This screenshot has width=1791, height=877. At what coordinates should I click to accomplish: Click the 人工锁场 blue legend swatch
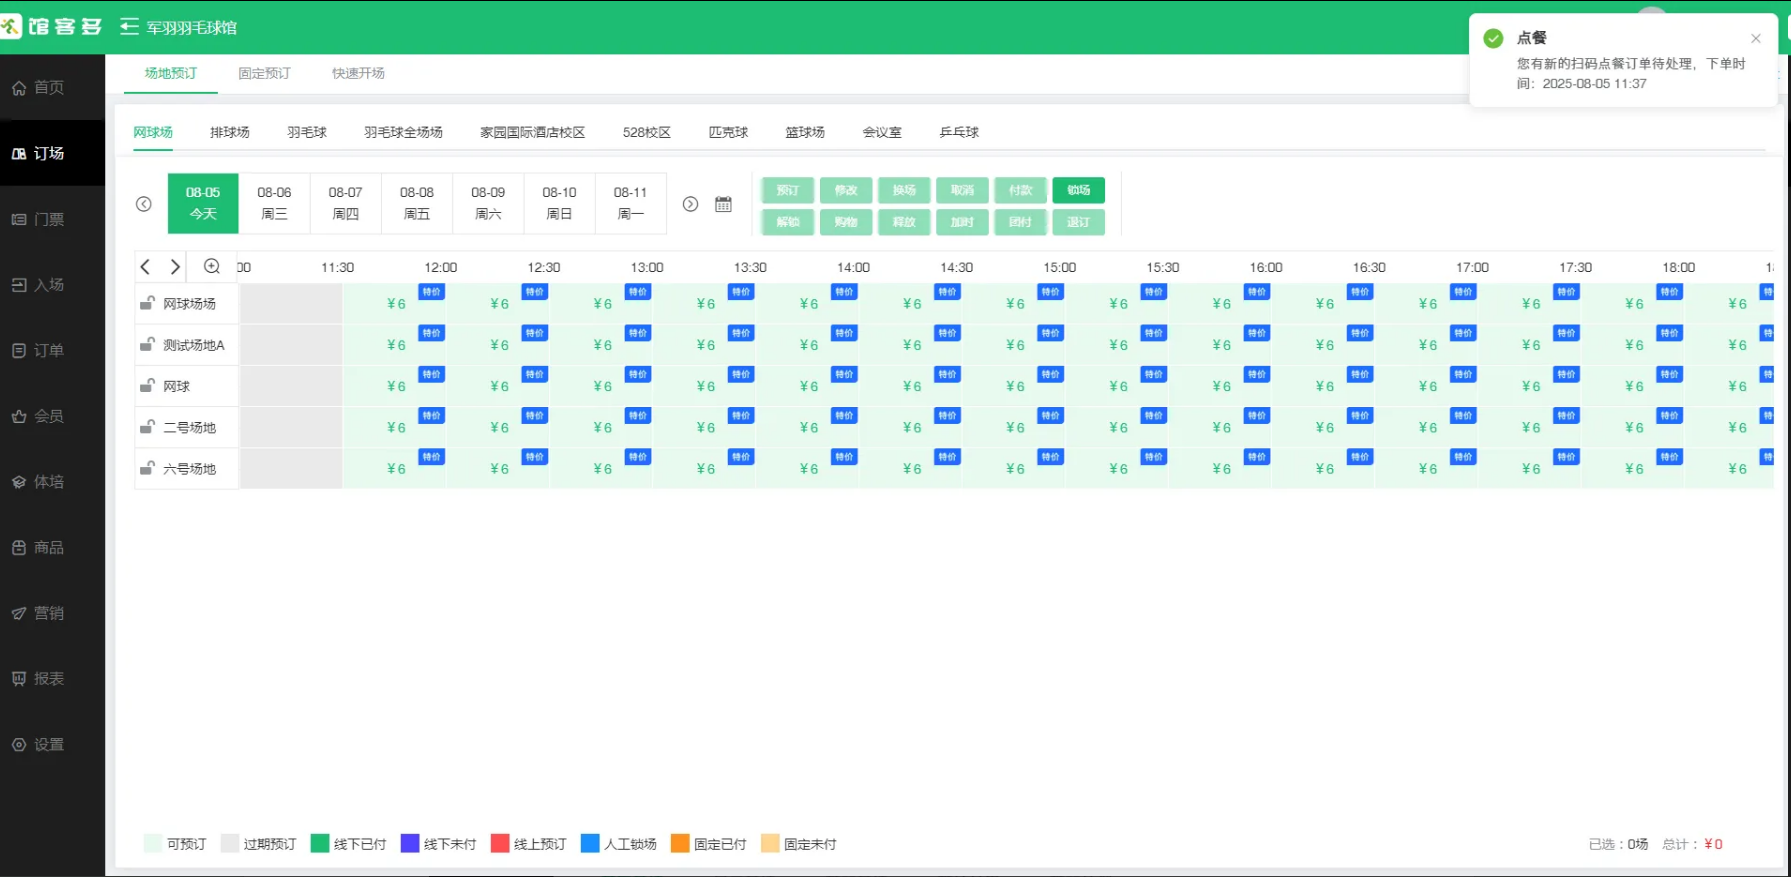590,843
